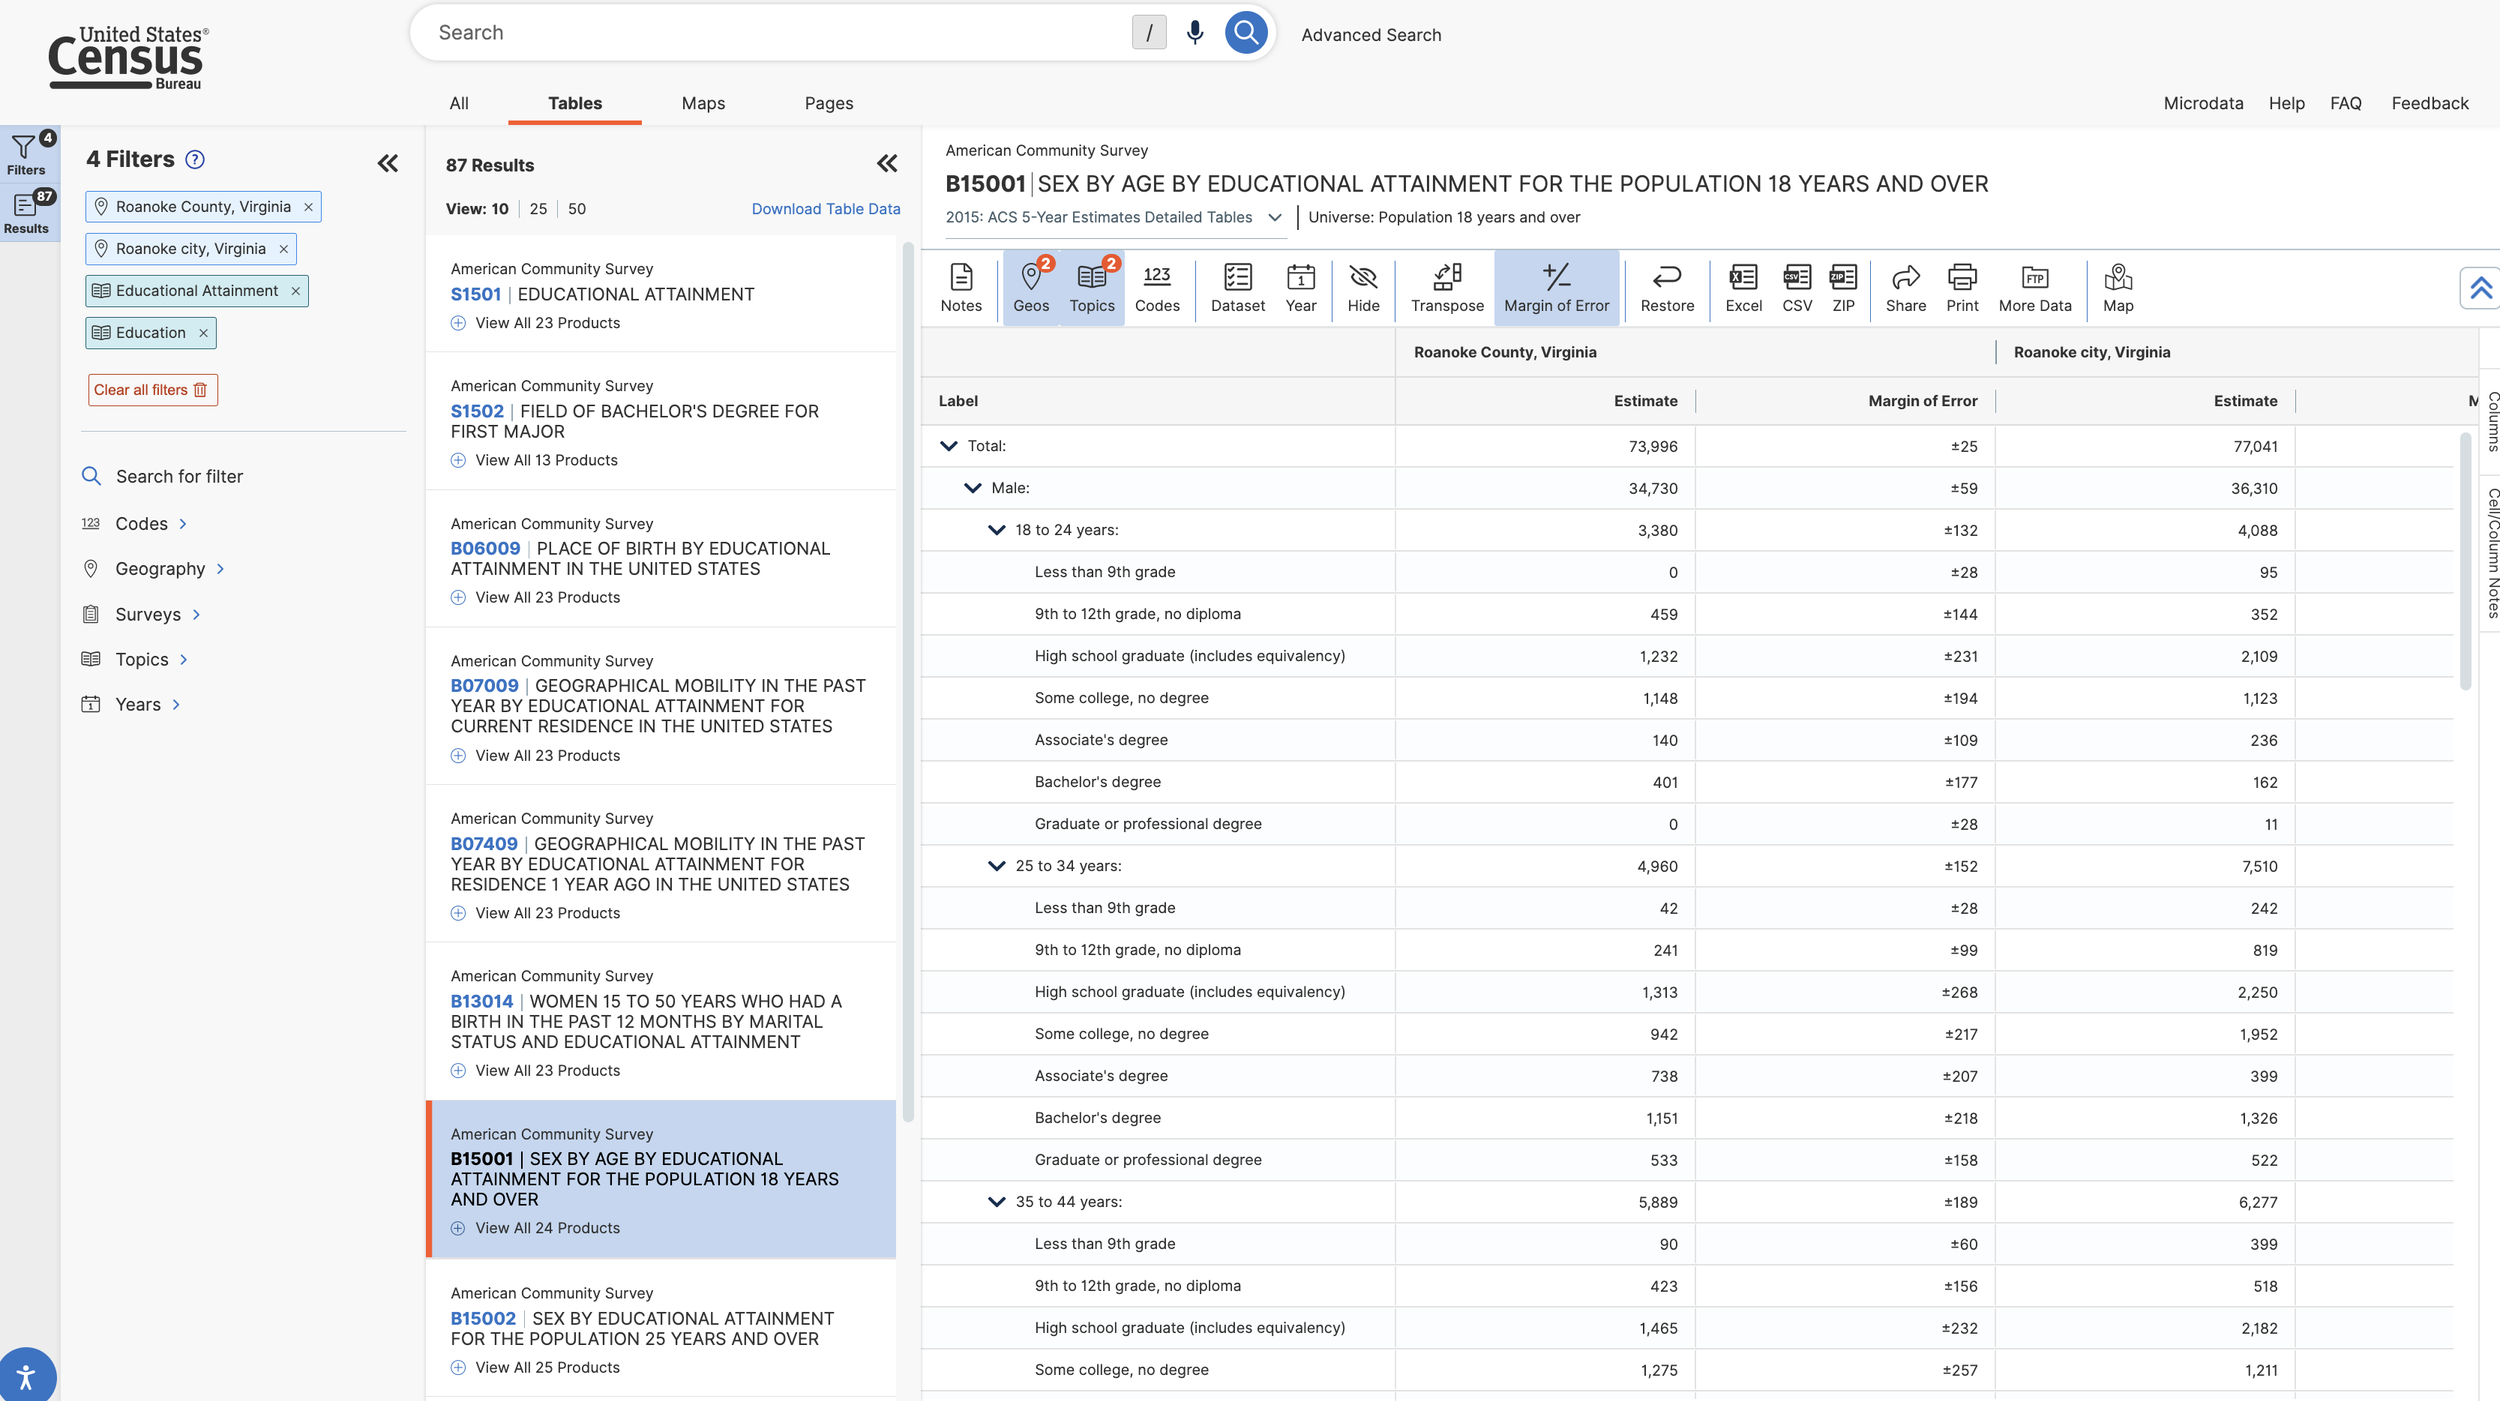Click the microphone voice search icon
The height and width of the screenshot is (1401, 2500).
click(1194, 33)
